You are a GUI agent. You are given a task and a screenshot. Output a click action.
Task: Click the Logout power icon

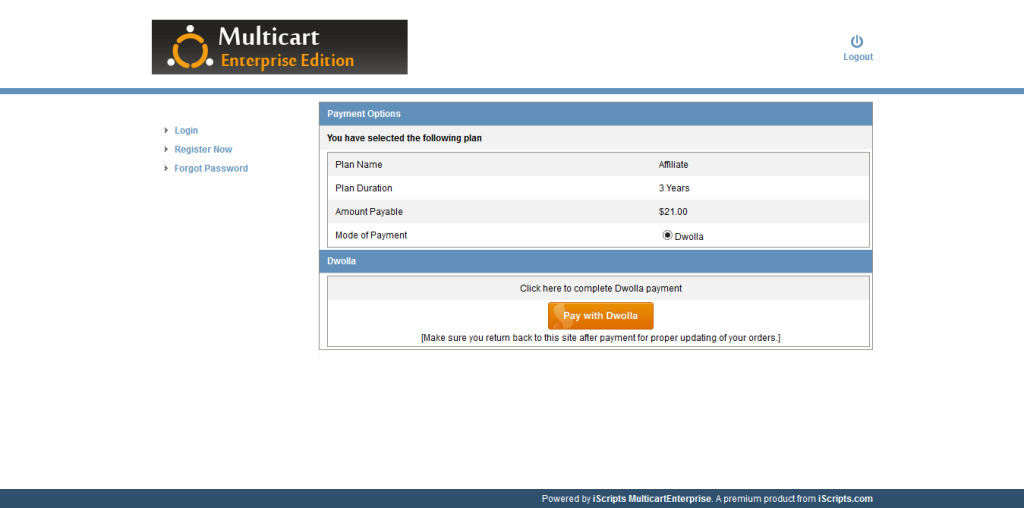857,41
